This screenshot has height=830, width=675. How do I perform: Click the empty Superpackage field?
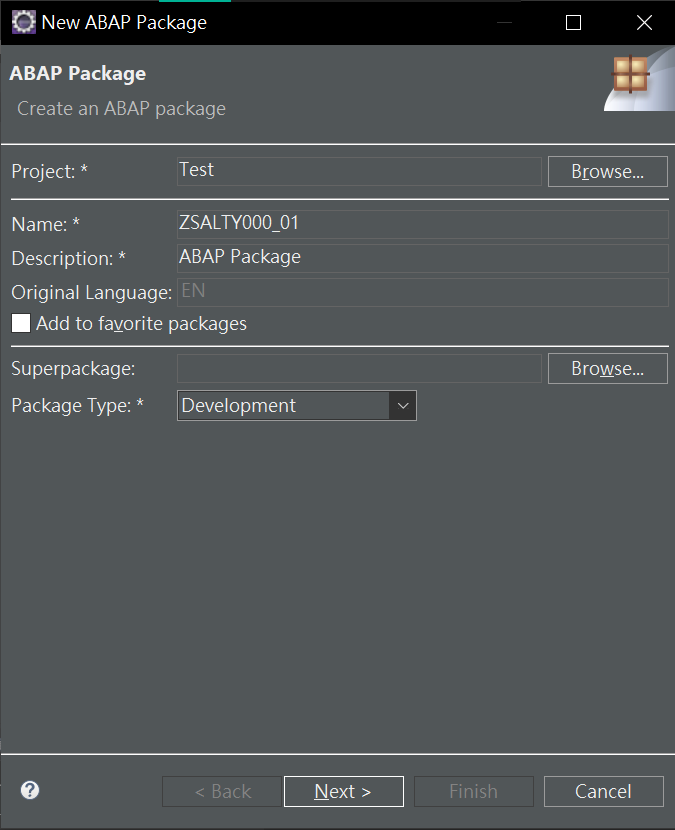[x=359, y=369]
